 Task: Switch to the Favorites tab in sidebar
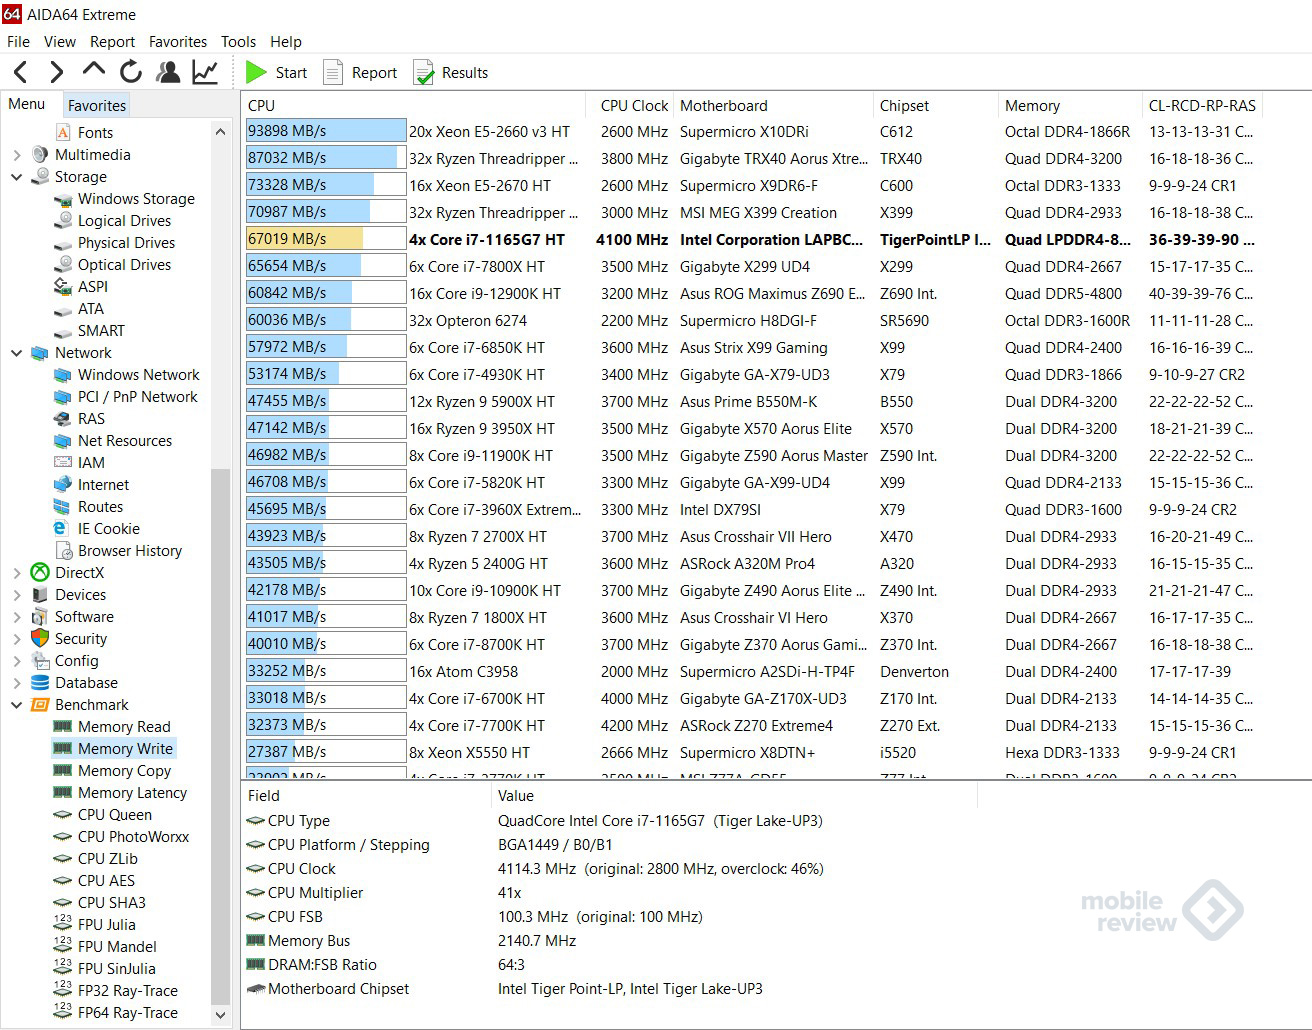[97, 105]
